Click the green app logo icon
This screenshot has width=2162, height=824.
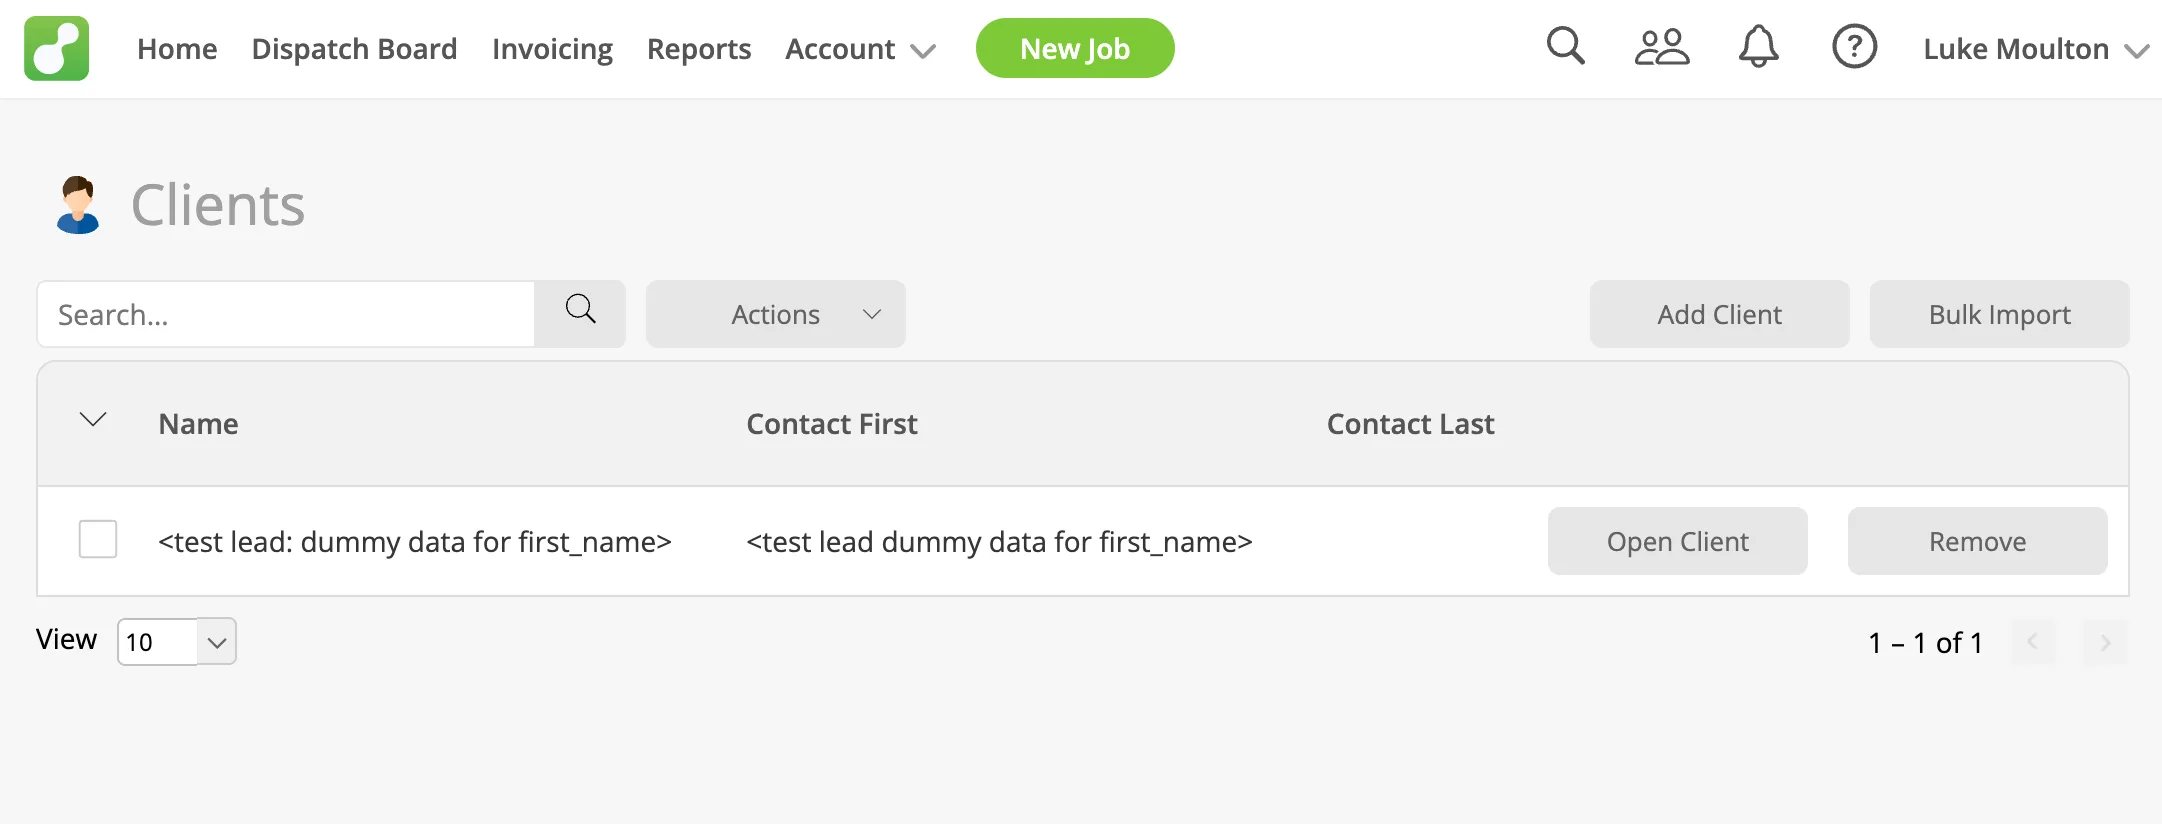pyautogui.click(x=57, y=48)
